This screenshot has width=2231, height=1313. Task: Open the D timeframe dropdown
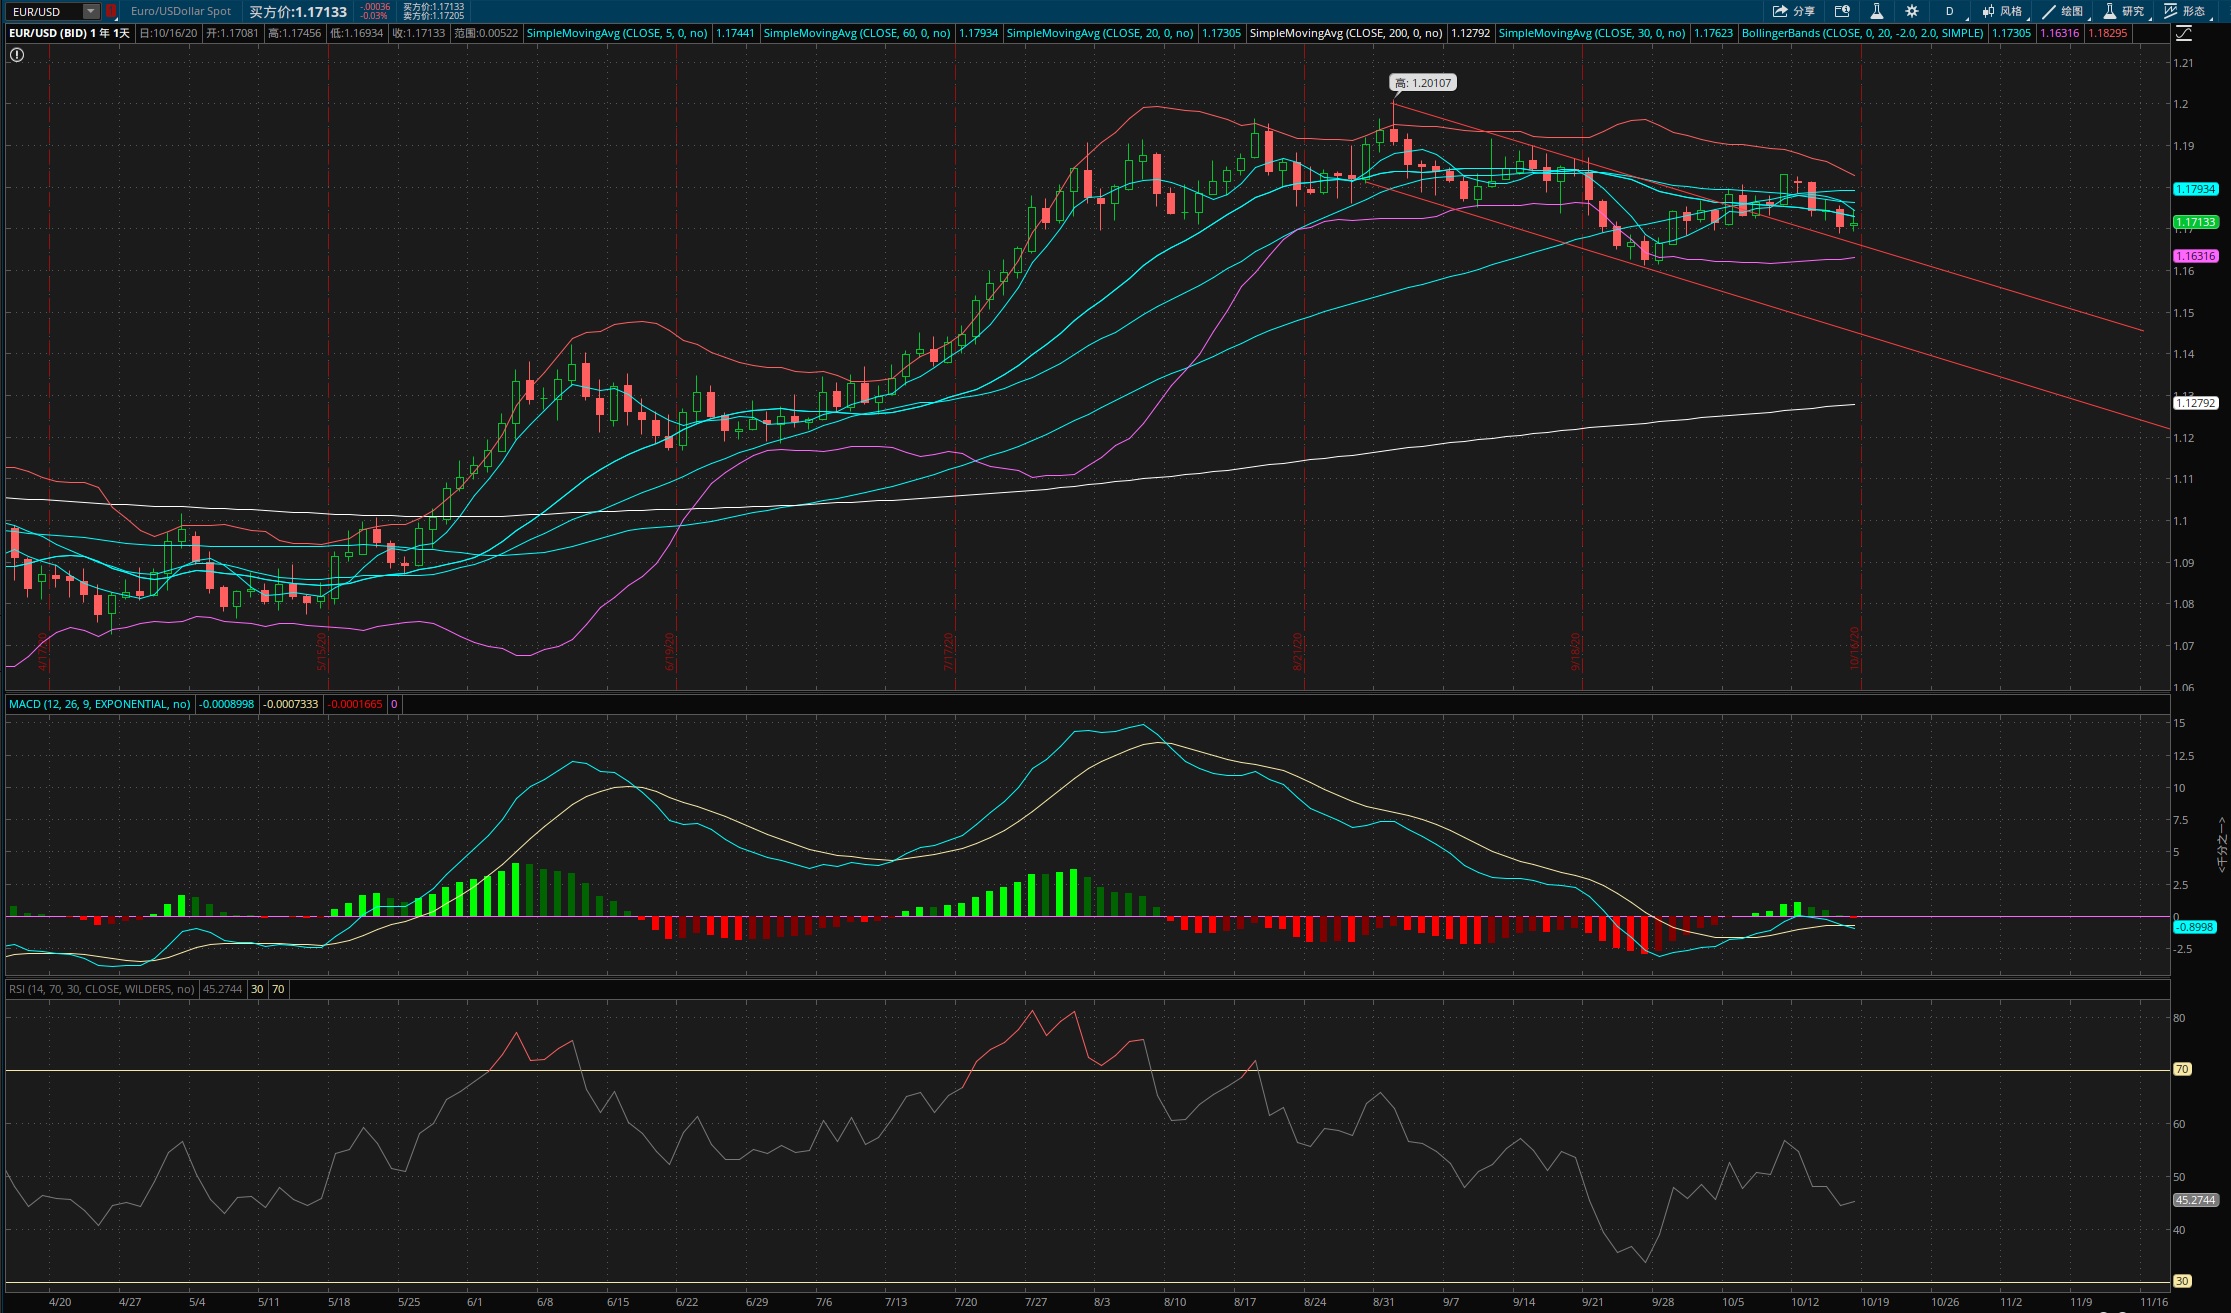coord(1951,11)
